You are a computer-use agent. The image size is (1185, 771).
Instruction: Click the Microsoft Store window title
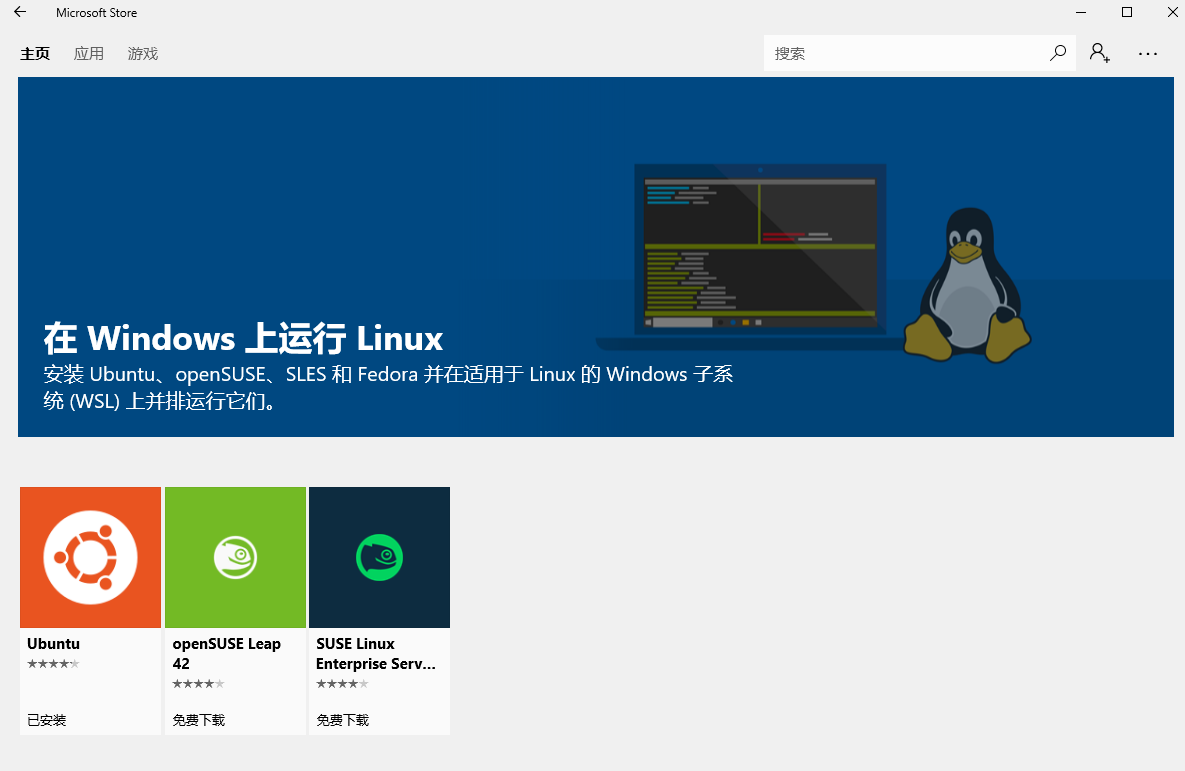(x=97, y=13)
